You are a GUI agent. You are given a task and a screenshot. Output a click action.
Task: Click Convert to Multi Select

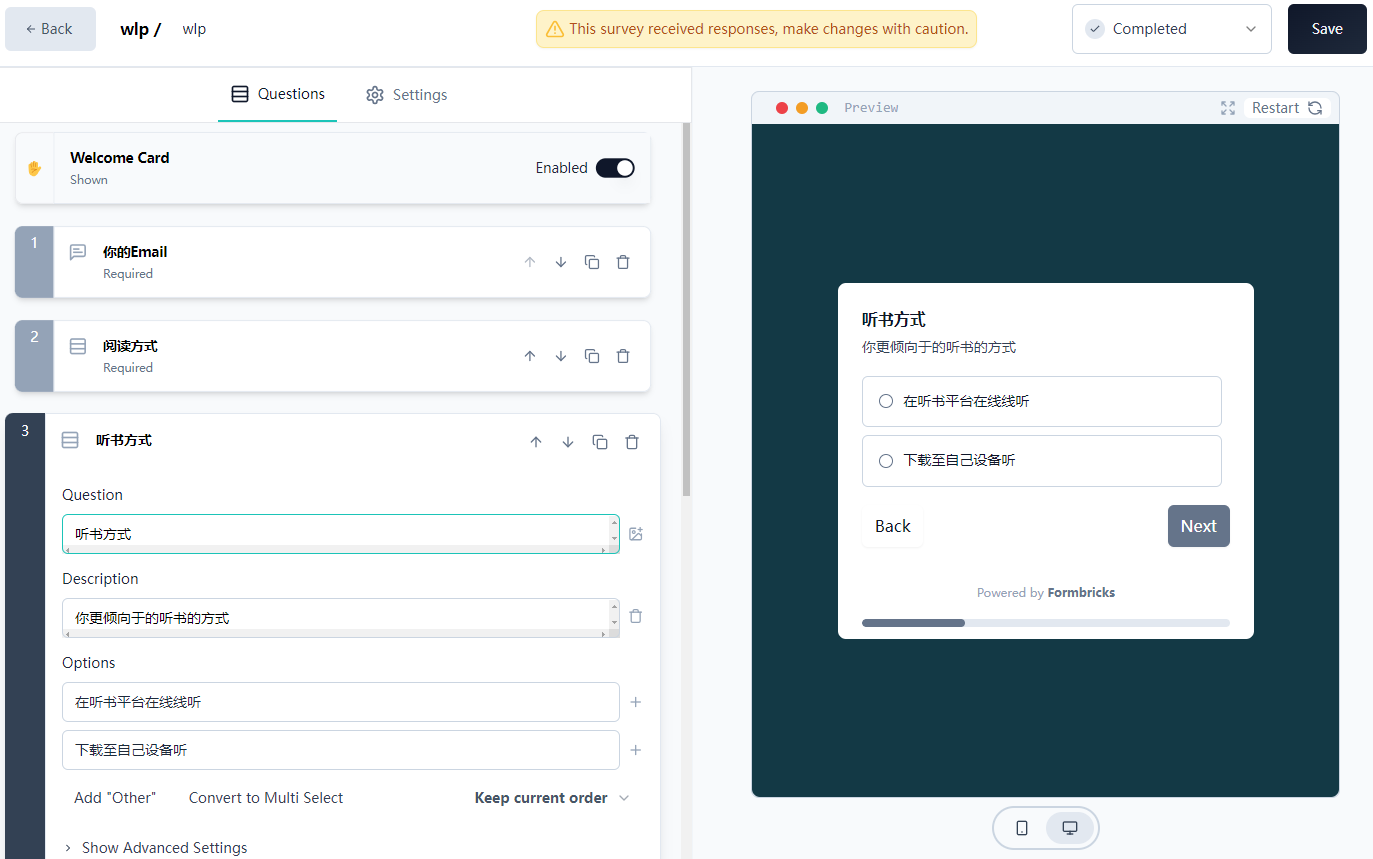pos(266,798)
